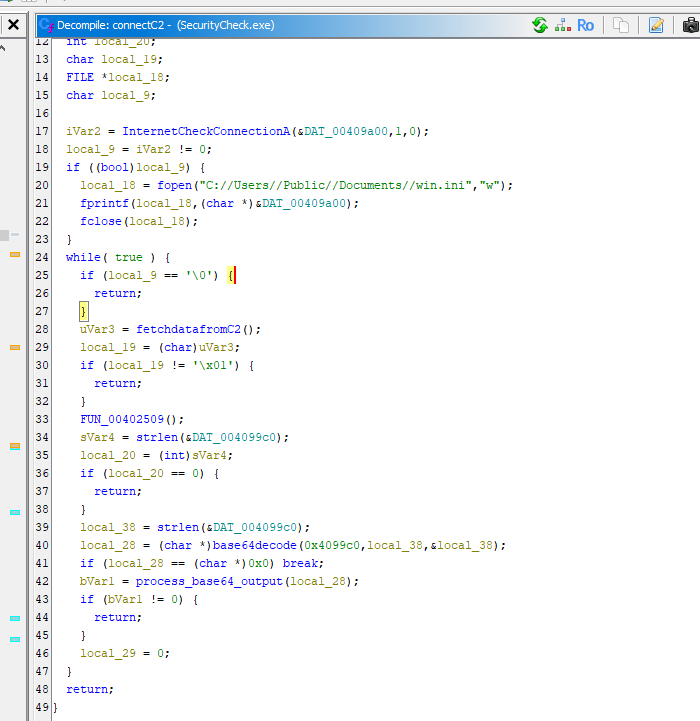Select DAT_00409a00 on line 21
700x721 pixels.
304,203
